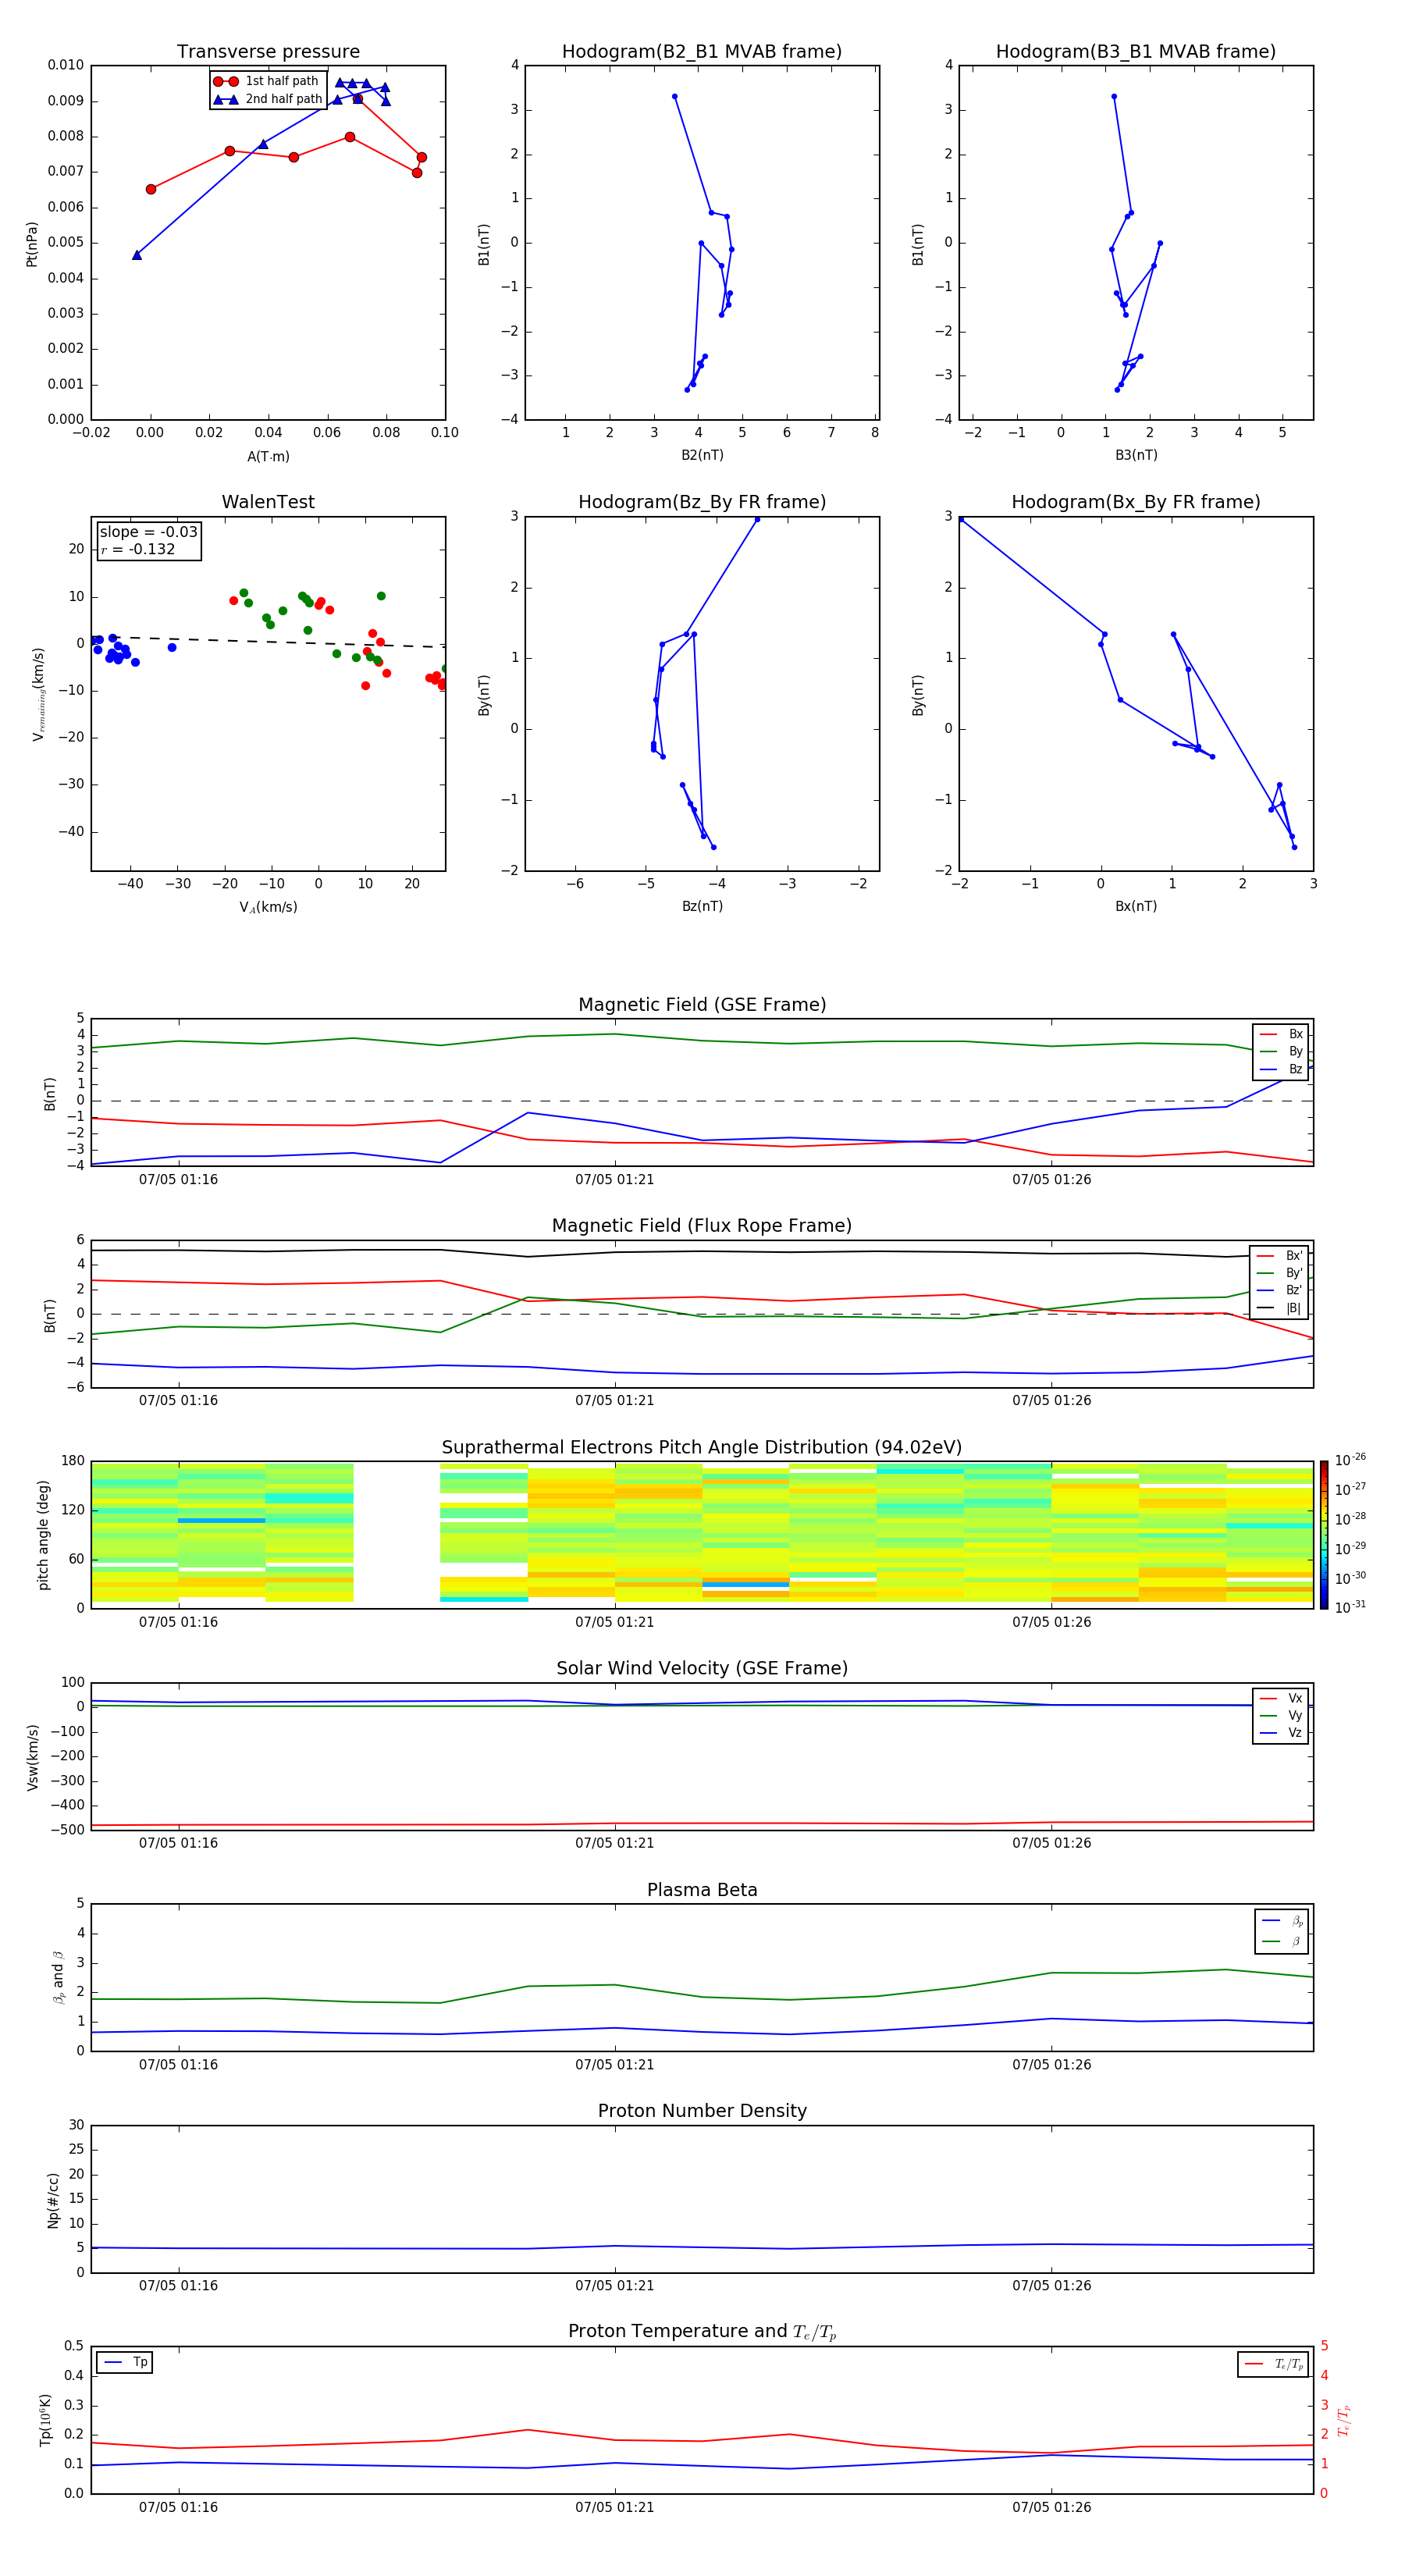Click the isolated blue dot near VA -31 in WalenTest

click(172, 647)
